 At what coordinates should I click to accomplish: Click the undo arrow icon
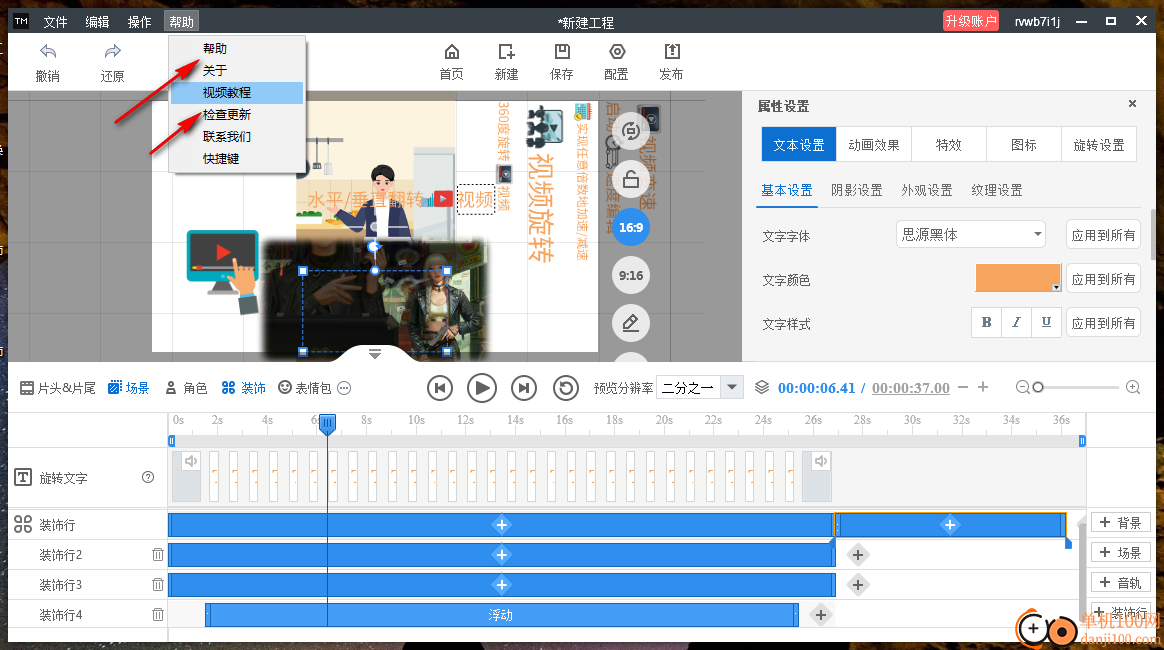point(48,51)
